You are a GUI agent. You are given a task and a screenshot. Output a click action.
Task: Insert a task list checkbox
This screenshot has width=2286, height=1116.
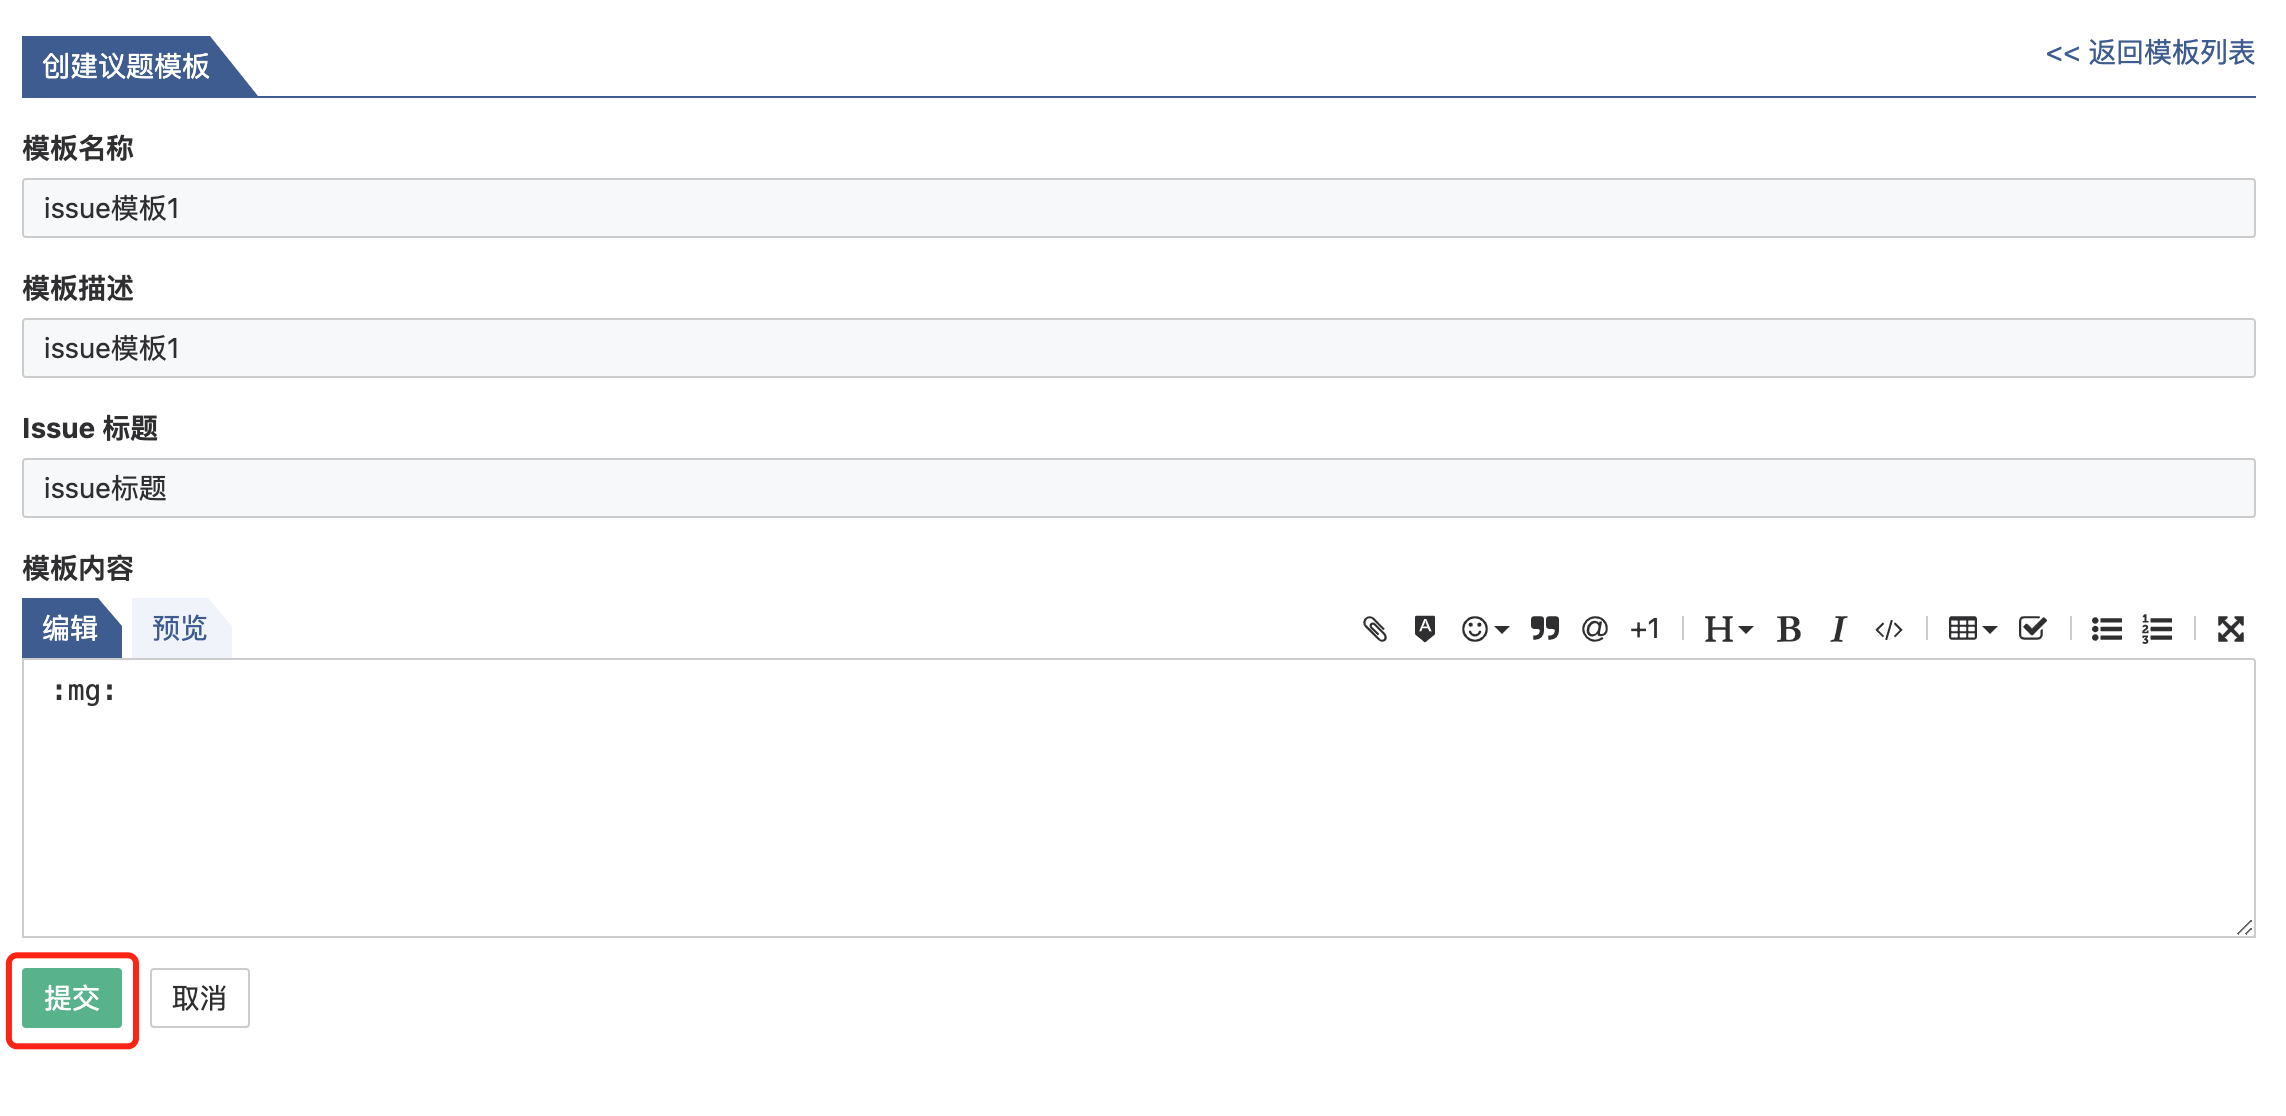(2033, 629)
